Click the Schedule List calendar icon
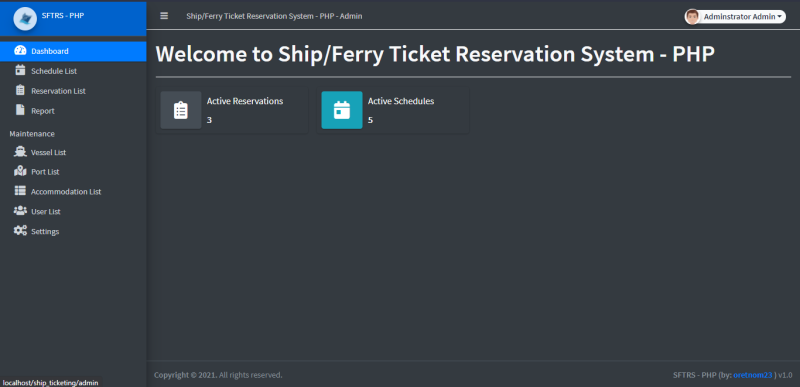 click(20, 70)
